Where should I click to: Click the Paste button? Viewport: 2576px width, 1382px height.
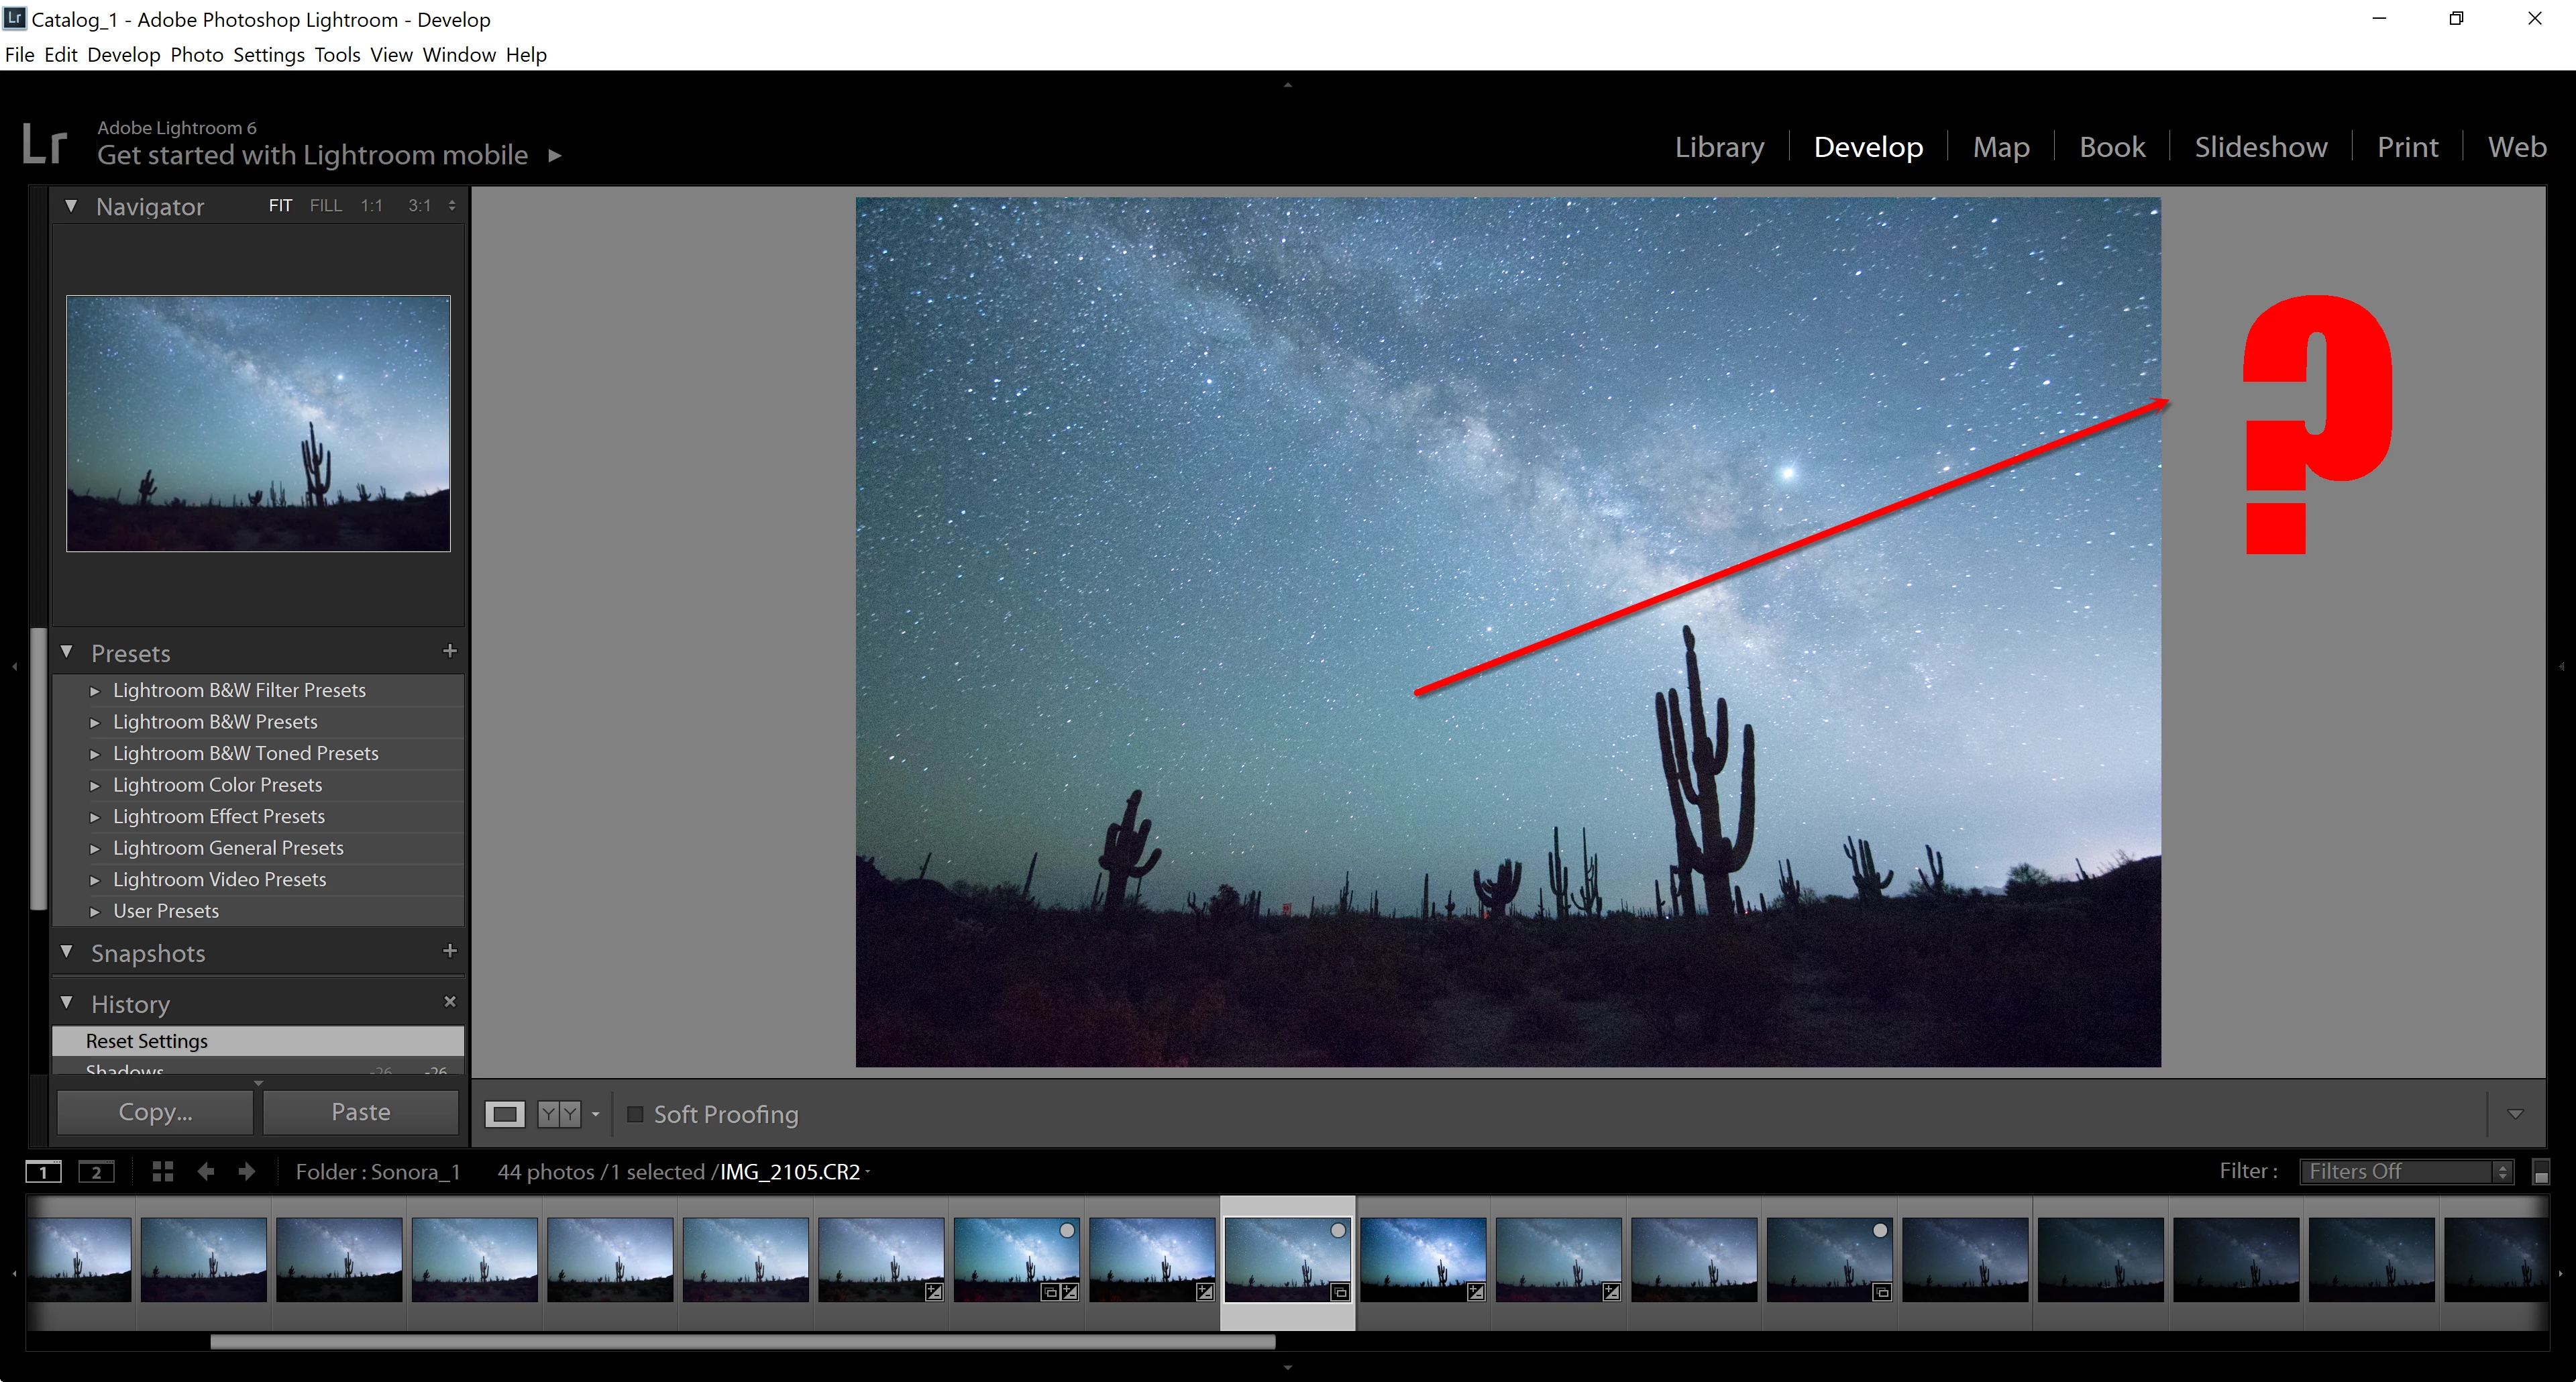(360, 1112)
